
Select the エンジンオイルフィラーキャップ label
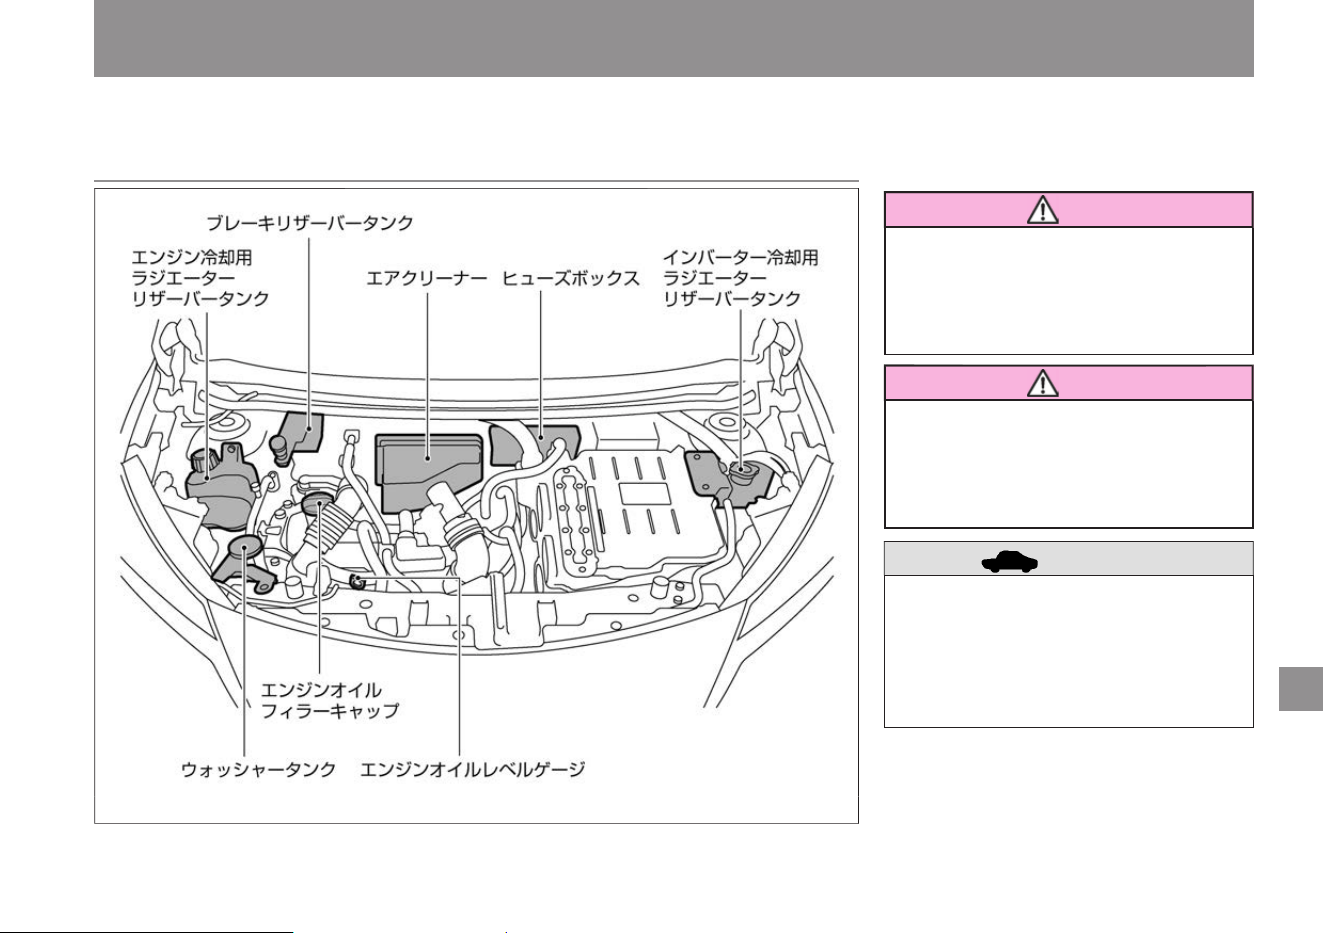click(330, 700)
